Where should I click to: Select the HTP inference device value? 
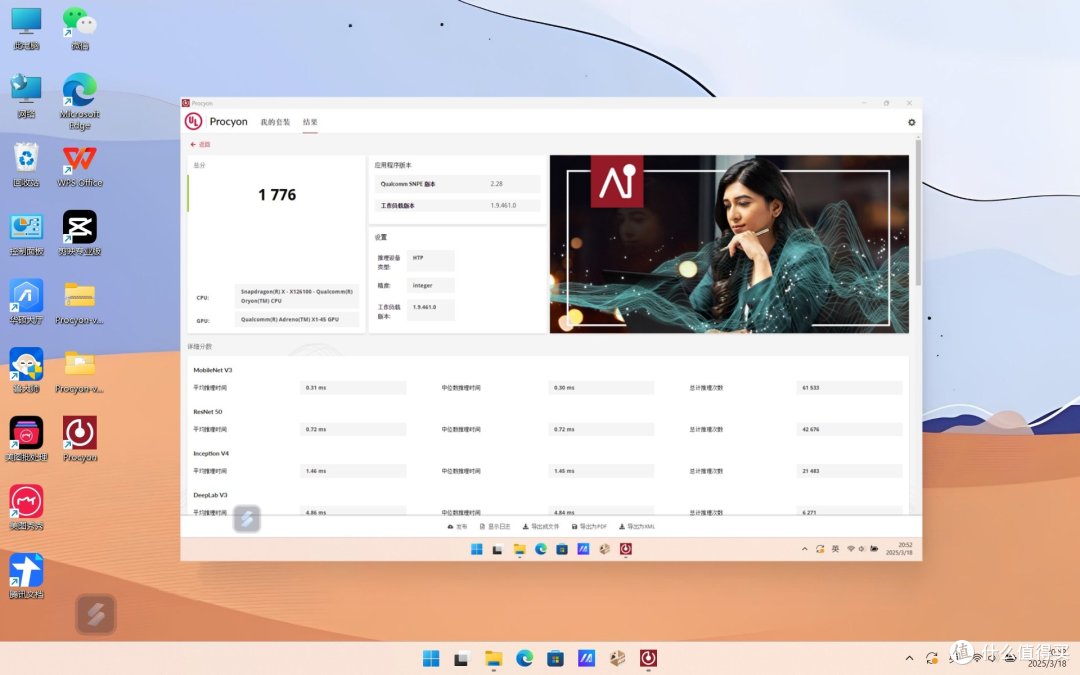[x=430, y=258]
